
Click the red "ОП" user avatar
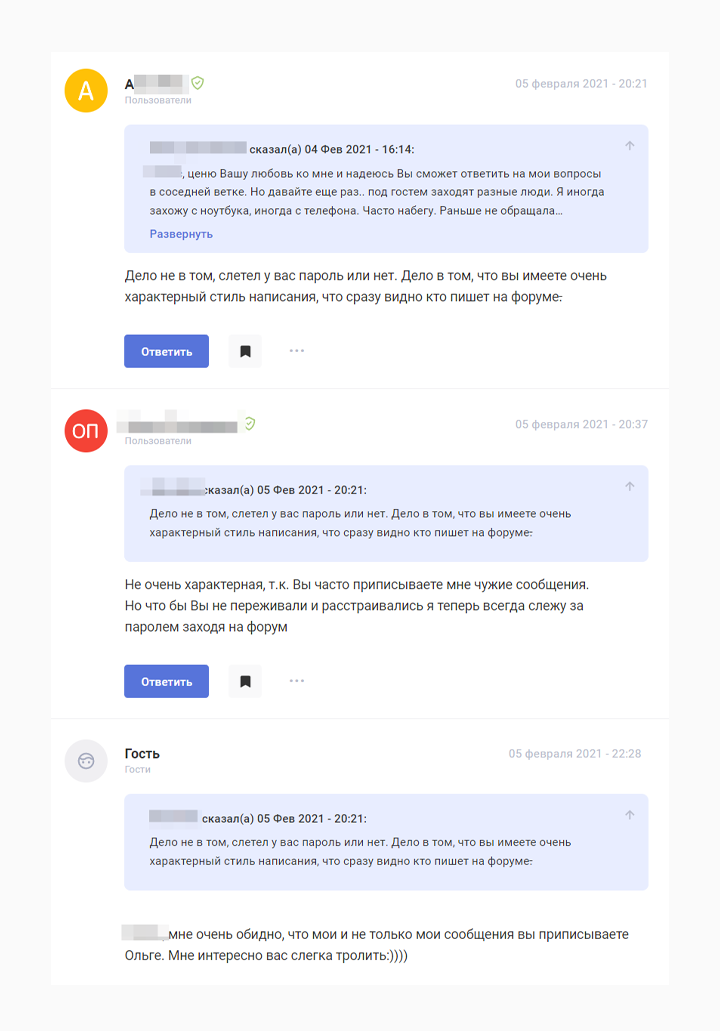pyautogui.click(x=86, y=431)
